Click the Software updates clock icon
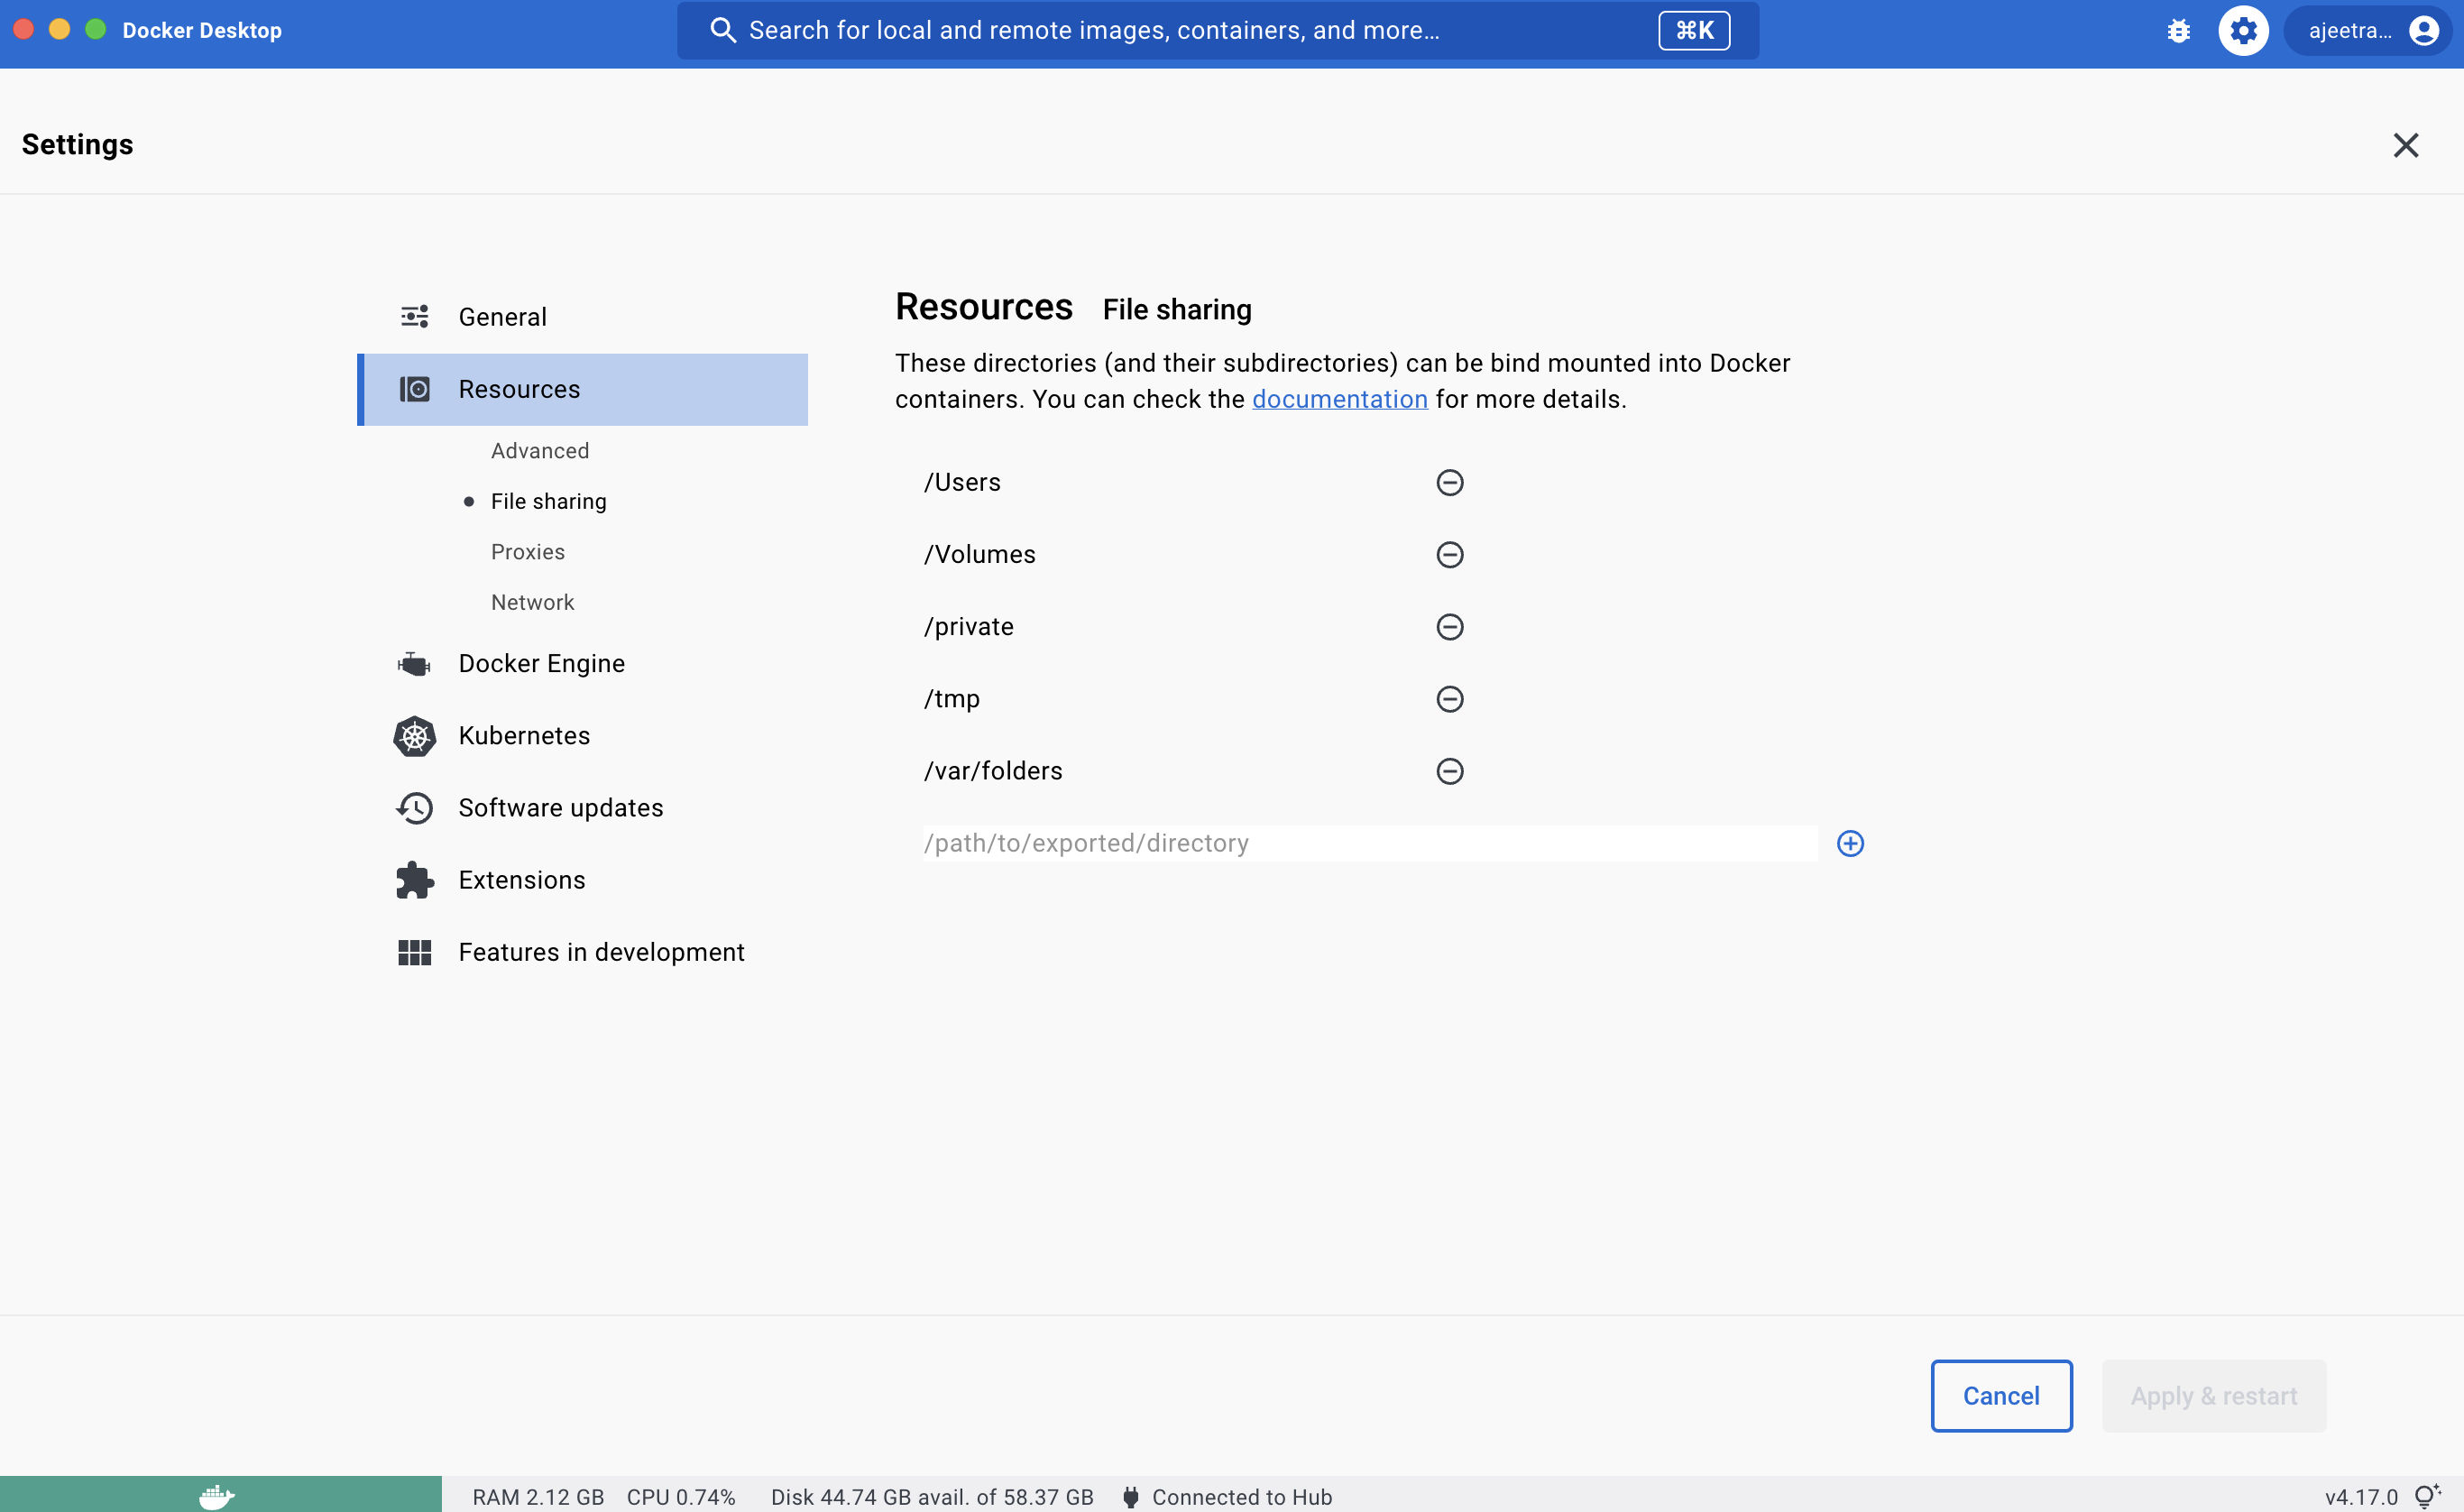Screen dimensions: 2464x1512 (x=414, y=808)
